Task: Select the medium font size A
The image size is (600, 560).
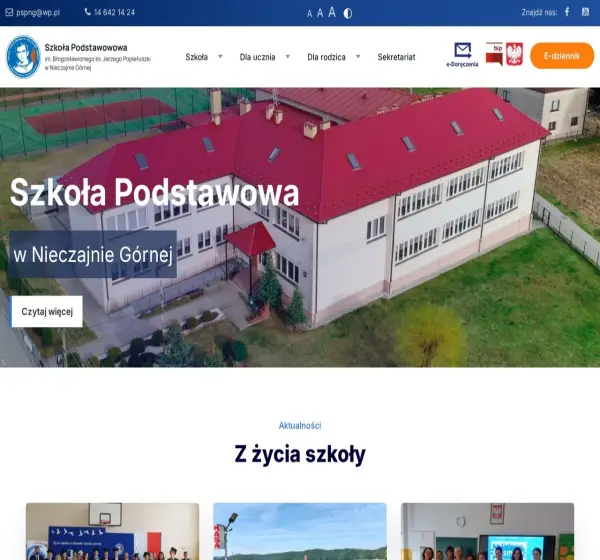Action: click(320, 13)
